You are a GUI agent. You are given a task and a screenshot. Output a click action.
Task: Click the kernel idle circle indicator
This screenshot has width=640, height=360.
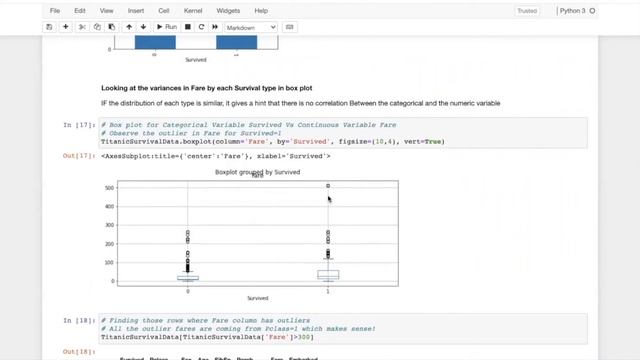tap(592, 11)
